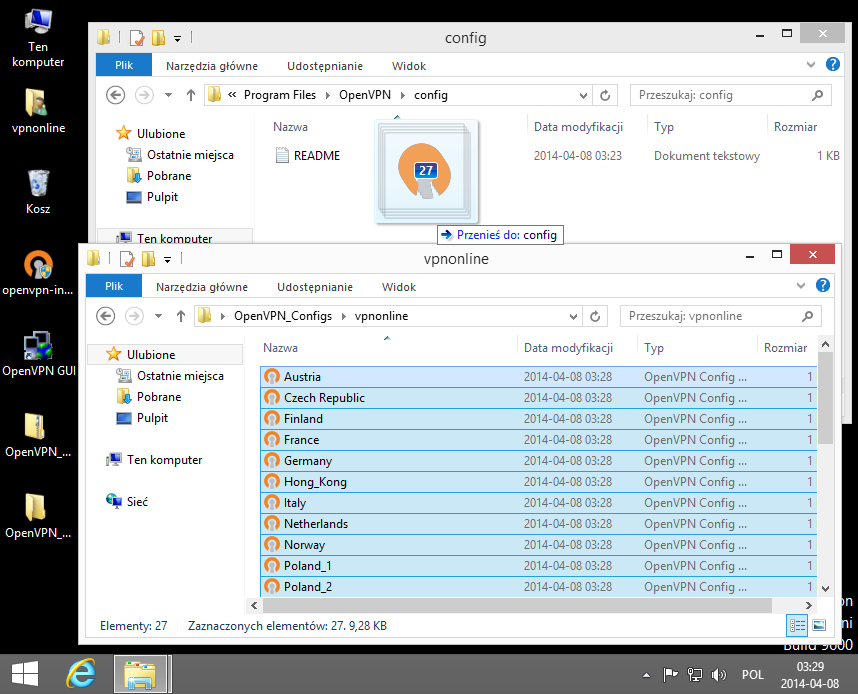Launch OpenVPN GUI desktop shortcut

(x=38, y=354)
